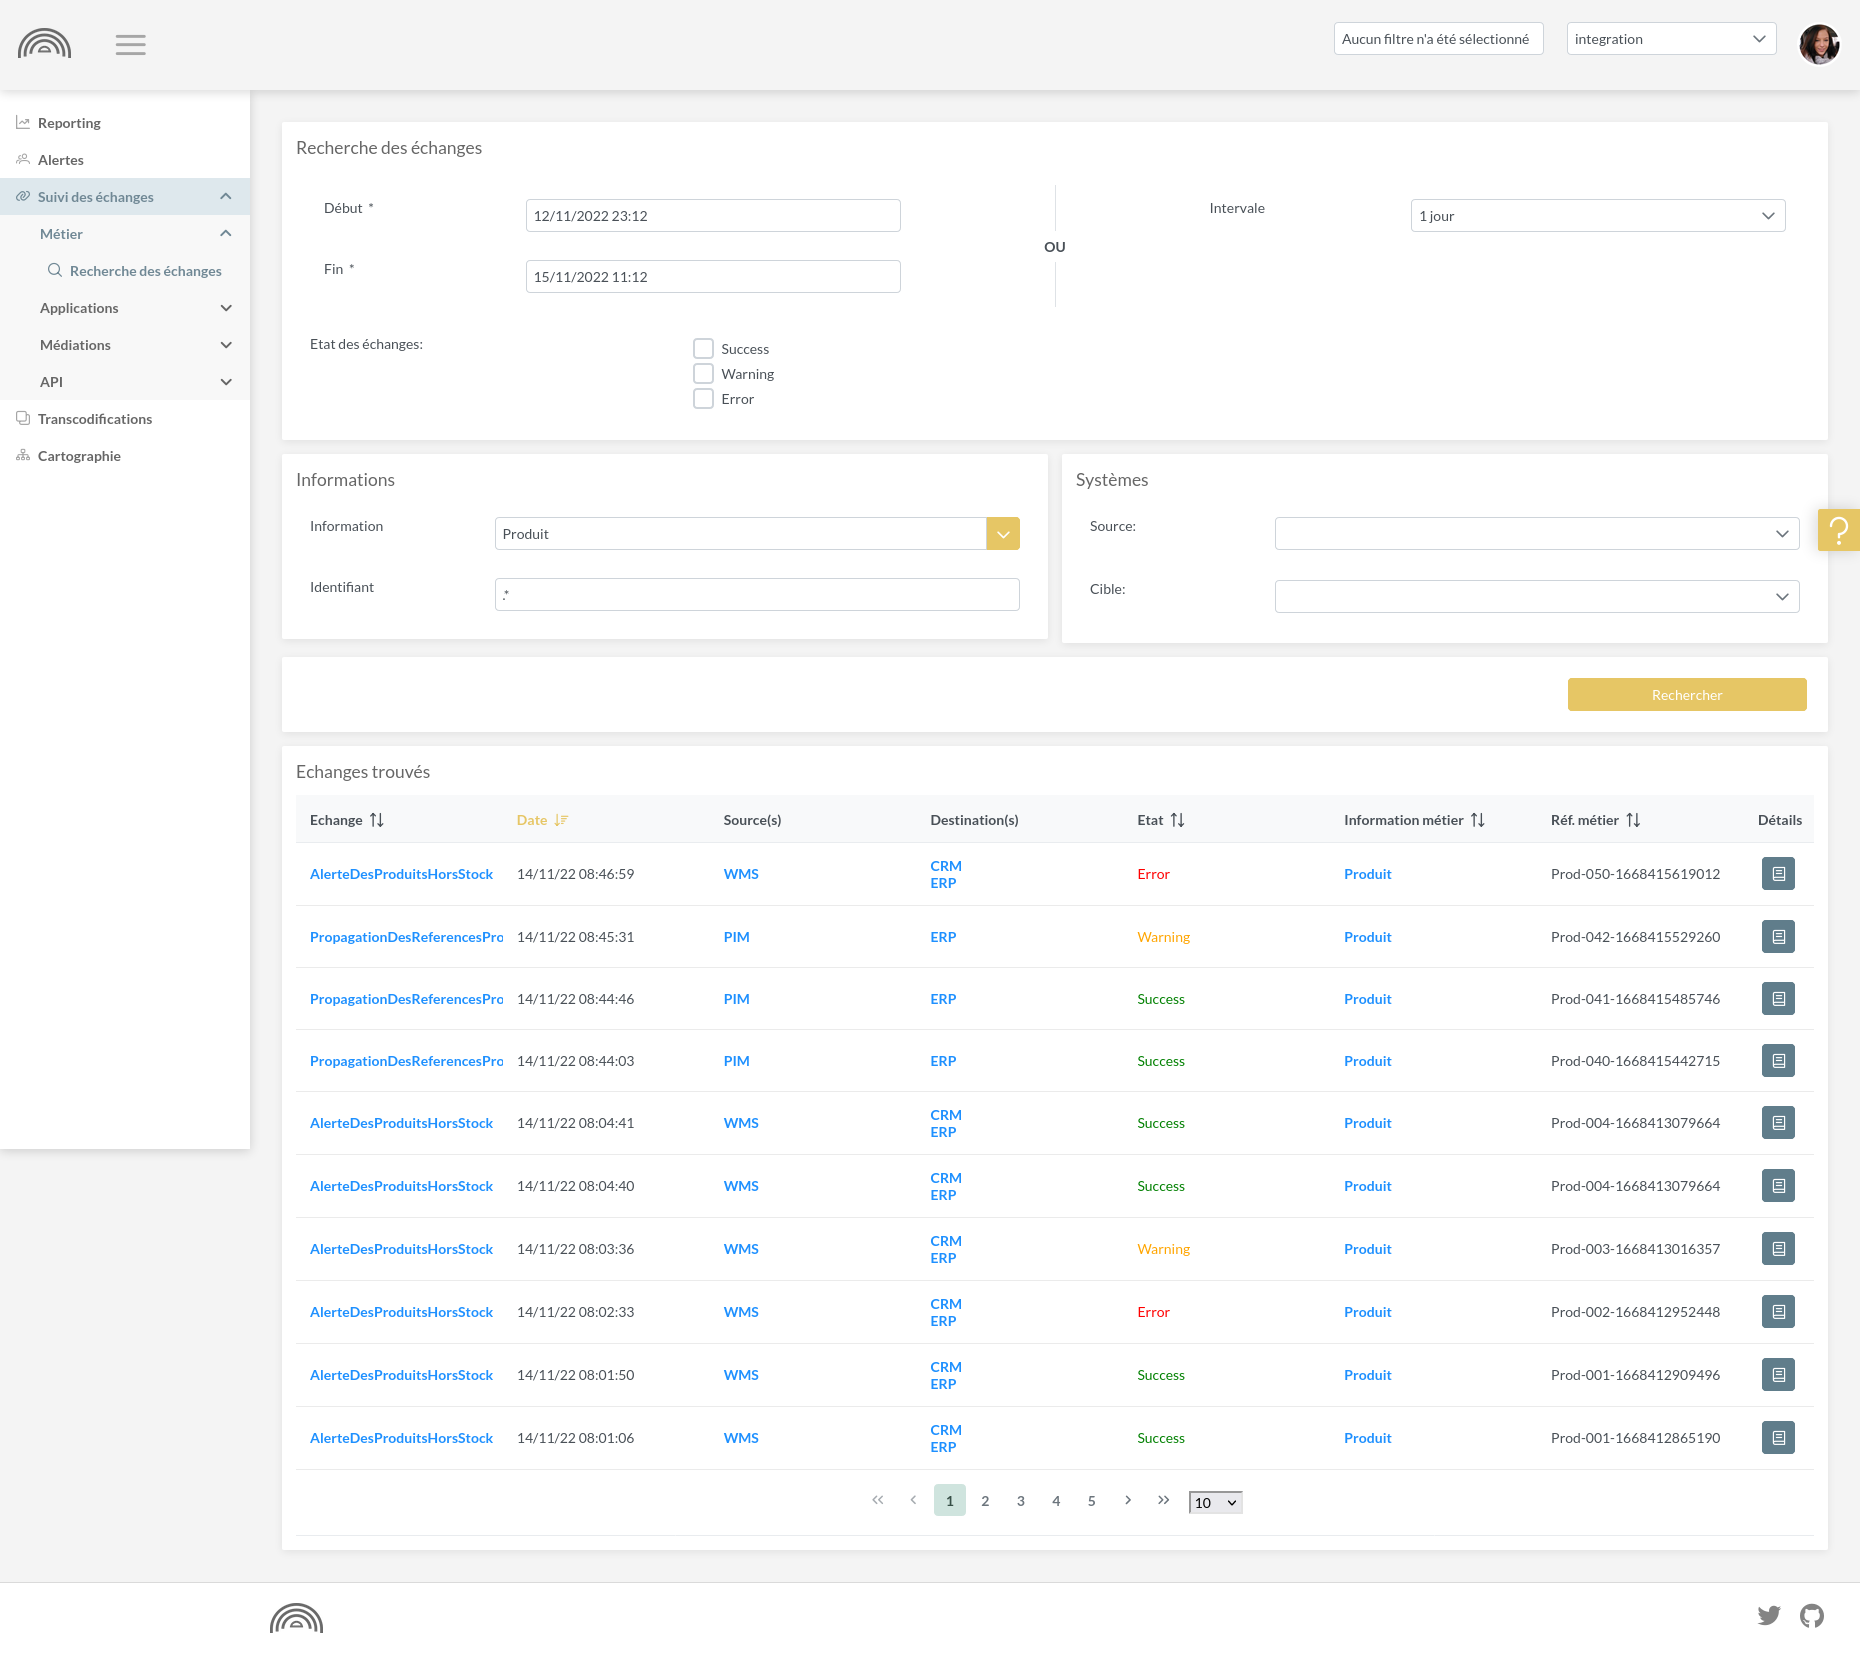Open the hamburger navigation menu

click(130, 45)
